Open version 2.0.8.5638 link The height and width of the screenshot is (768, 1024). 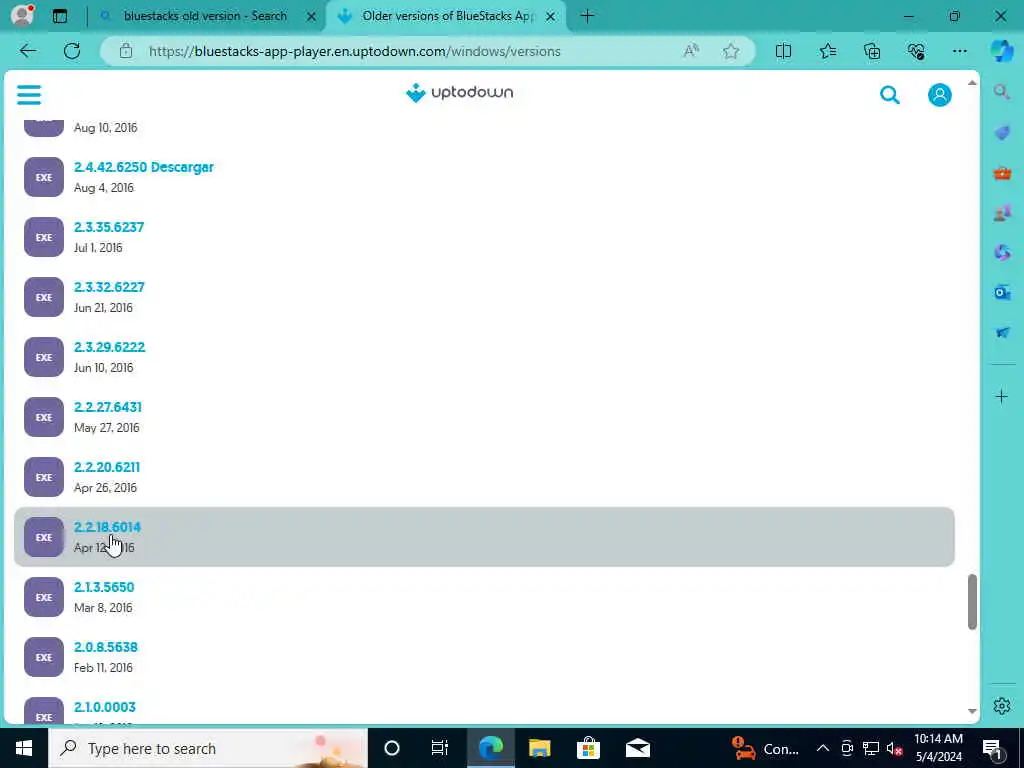click(x=106, y=648)
